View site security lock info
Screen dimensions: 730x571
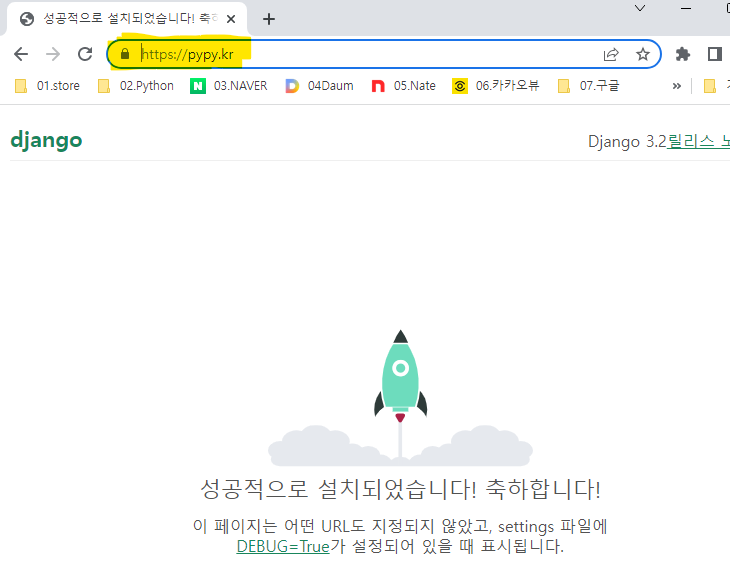[125, 54]
